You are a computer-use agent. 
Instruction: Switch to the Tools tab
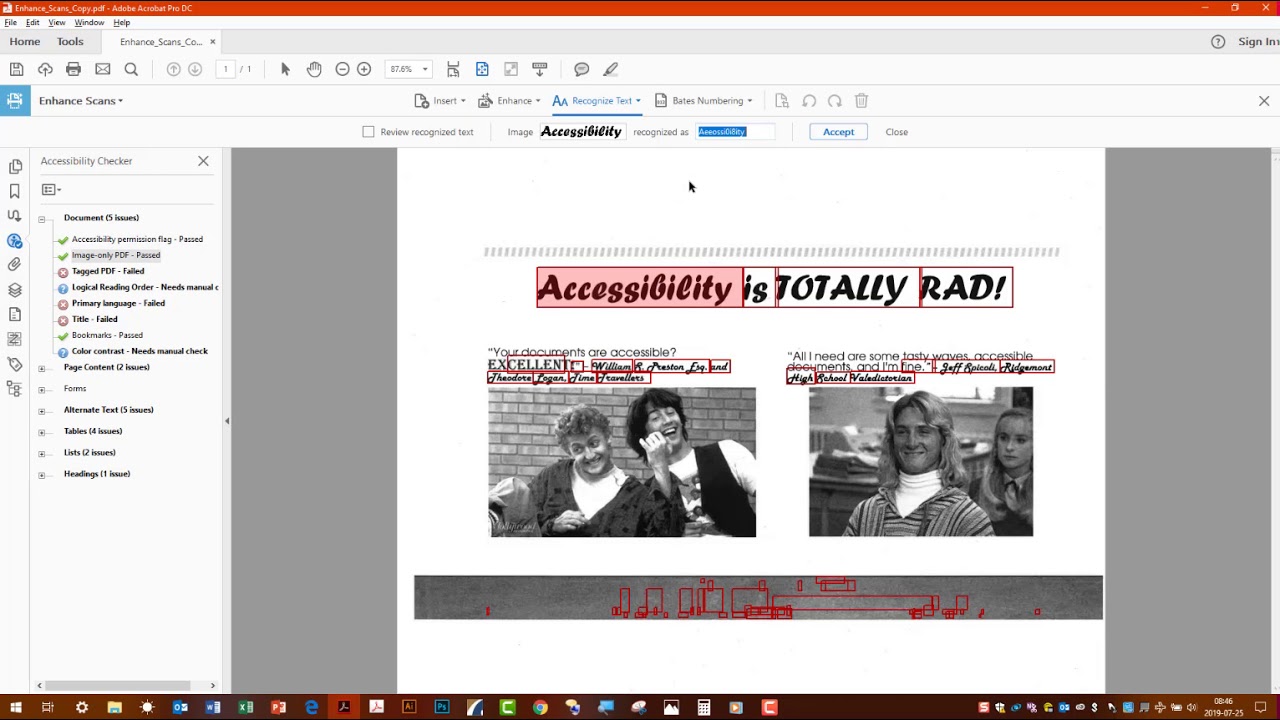[70, 42]
